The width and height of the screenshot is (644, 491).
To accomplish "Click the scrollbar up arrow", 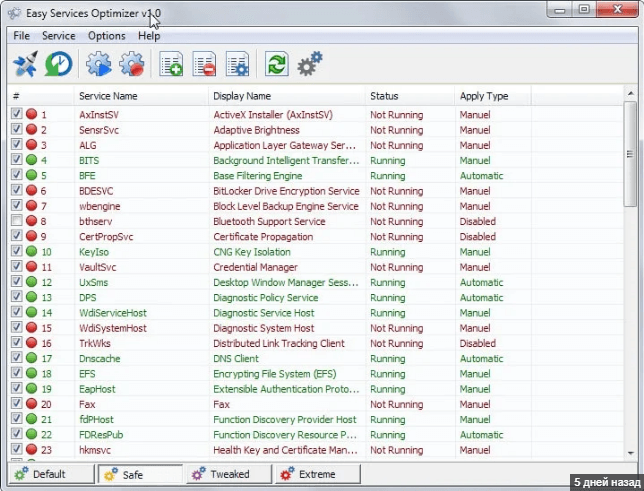I will (x=630, y=94).
